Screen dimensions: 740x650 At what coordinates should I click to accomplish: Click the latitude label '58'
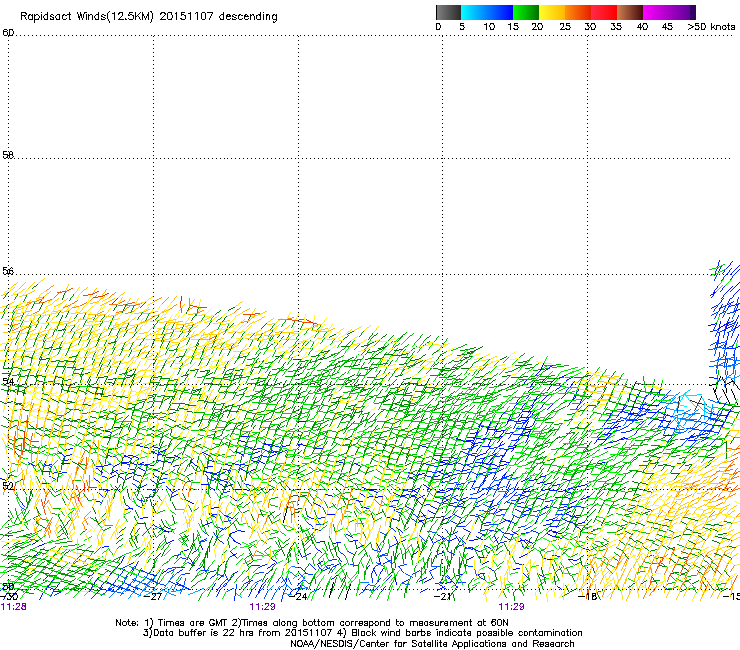click(x=8, y=155)
